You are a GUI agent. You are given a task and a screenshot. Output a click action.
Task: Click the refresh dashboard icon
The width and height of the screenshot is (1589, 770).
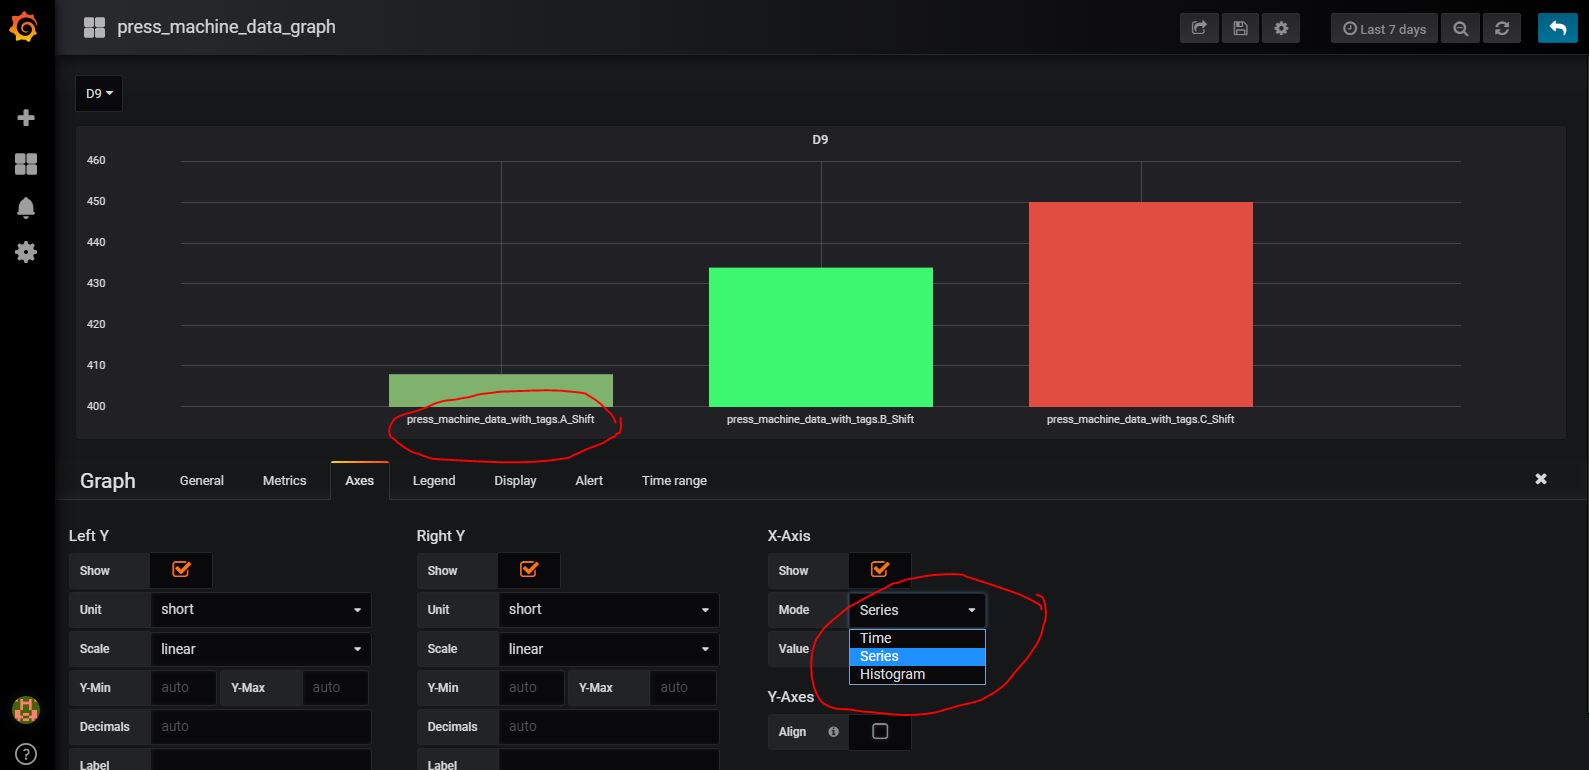[1502, 28]
